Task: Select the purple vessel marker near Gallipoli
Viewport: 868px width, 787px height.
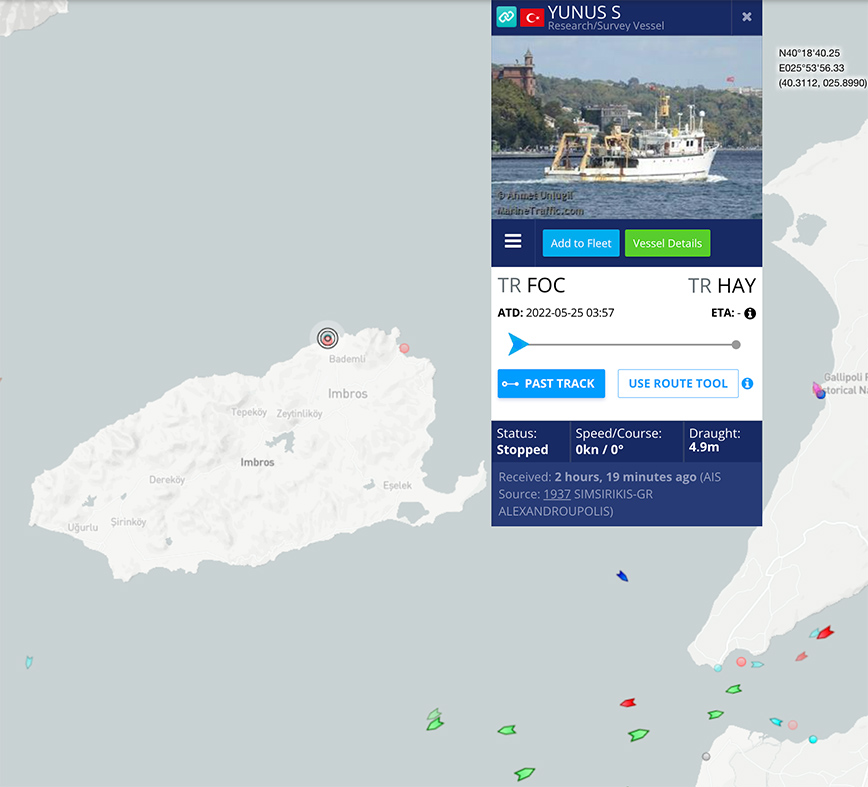Action: [x=818, y=390]
